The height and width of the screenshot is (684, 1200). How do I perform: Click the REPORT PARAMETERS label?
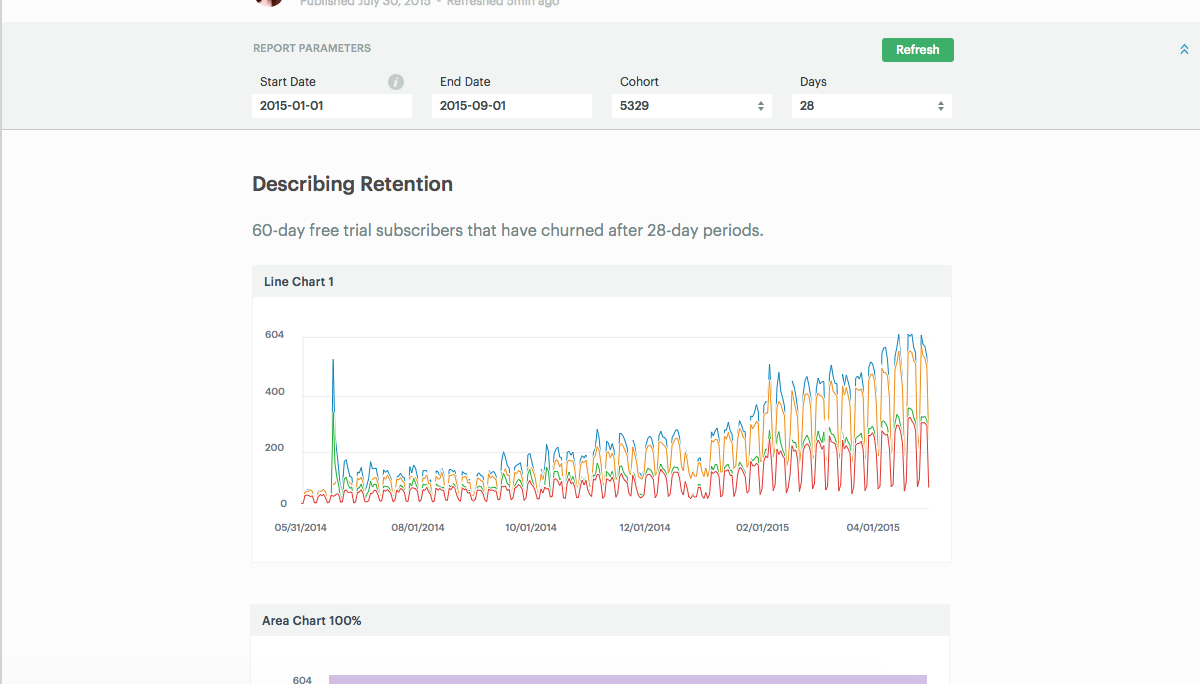[312, 48]
